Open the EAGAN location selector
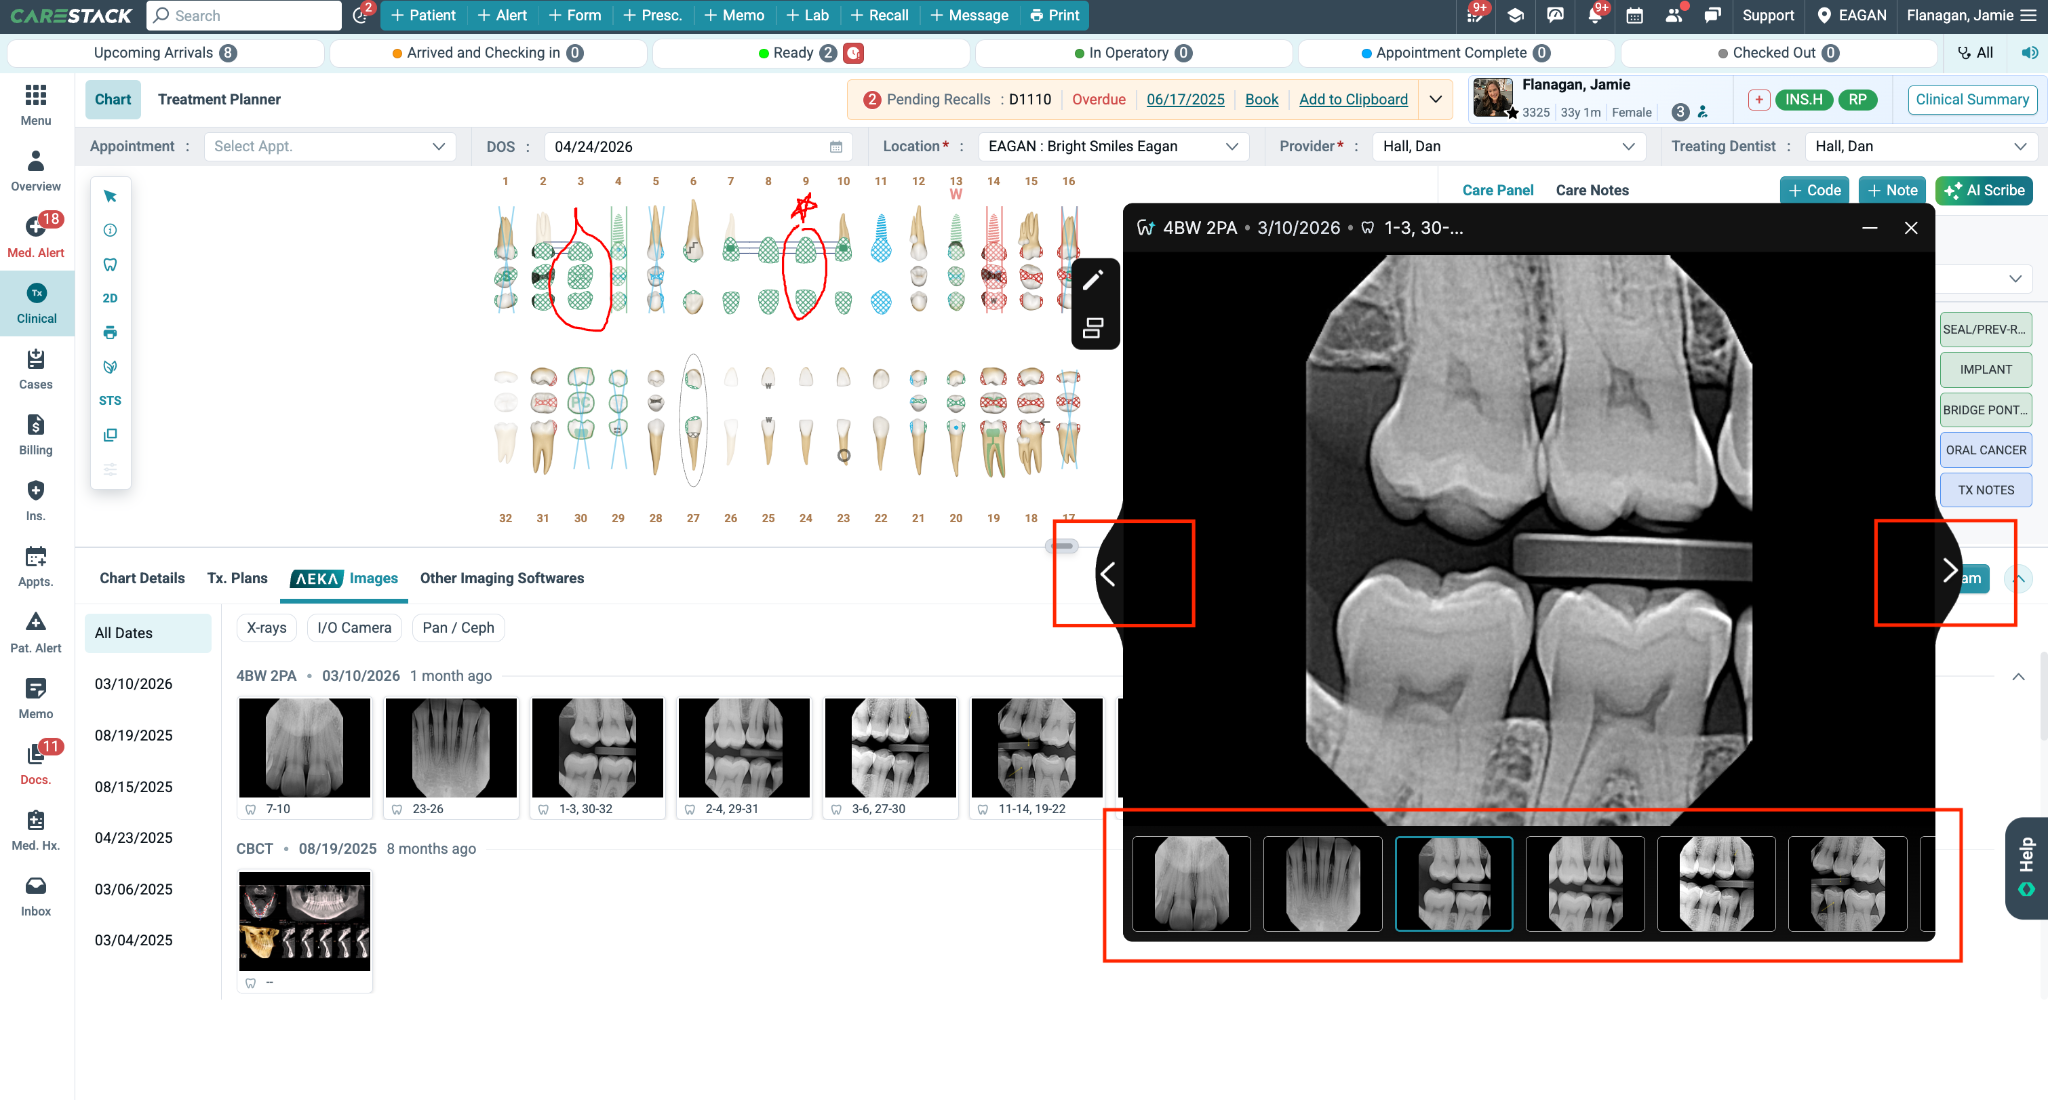The image size is (2048, 1100). coord(1851,15)
